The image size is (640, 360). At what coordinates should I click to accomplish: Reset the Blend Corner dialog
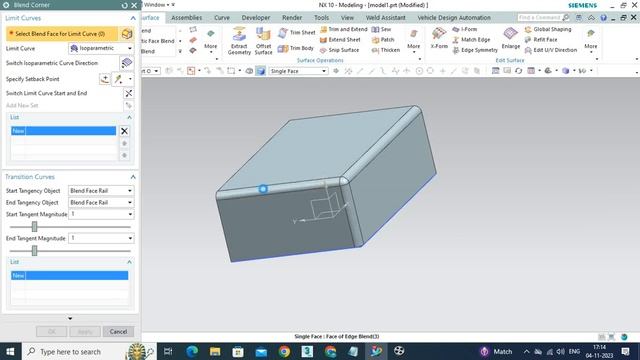click(x=124, y=5)
